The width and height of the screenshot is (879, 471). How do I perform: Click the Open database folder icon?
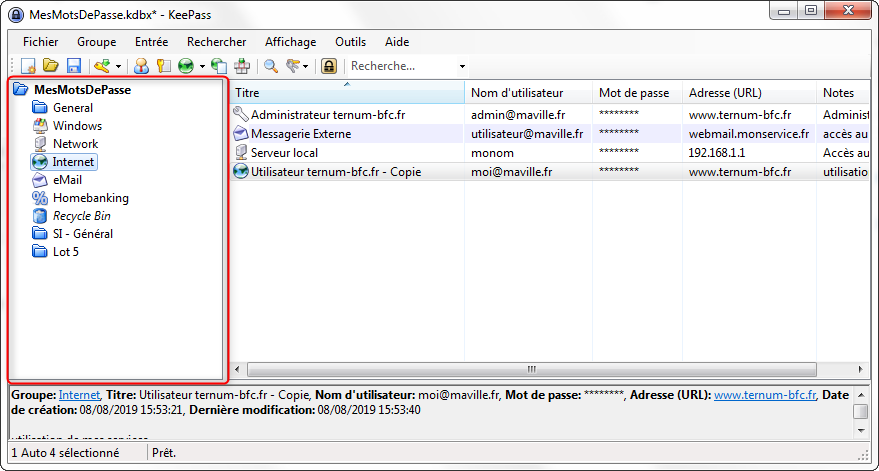point(51,67)
